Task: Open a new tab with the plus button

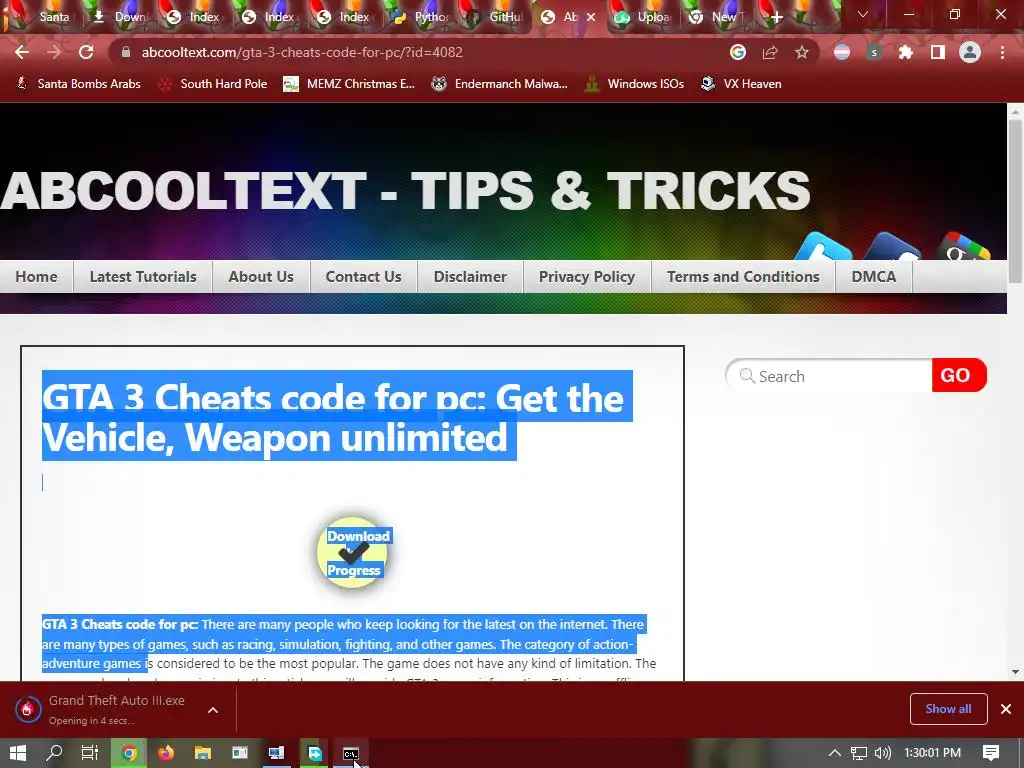Action: [776, 18]
